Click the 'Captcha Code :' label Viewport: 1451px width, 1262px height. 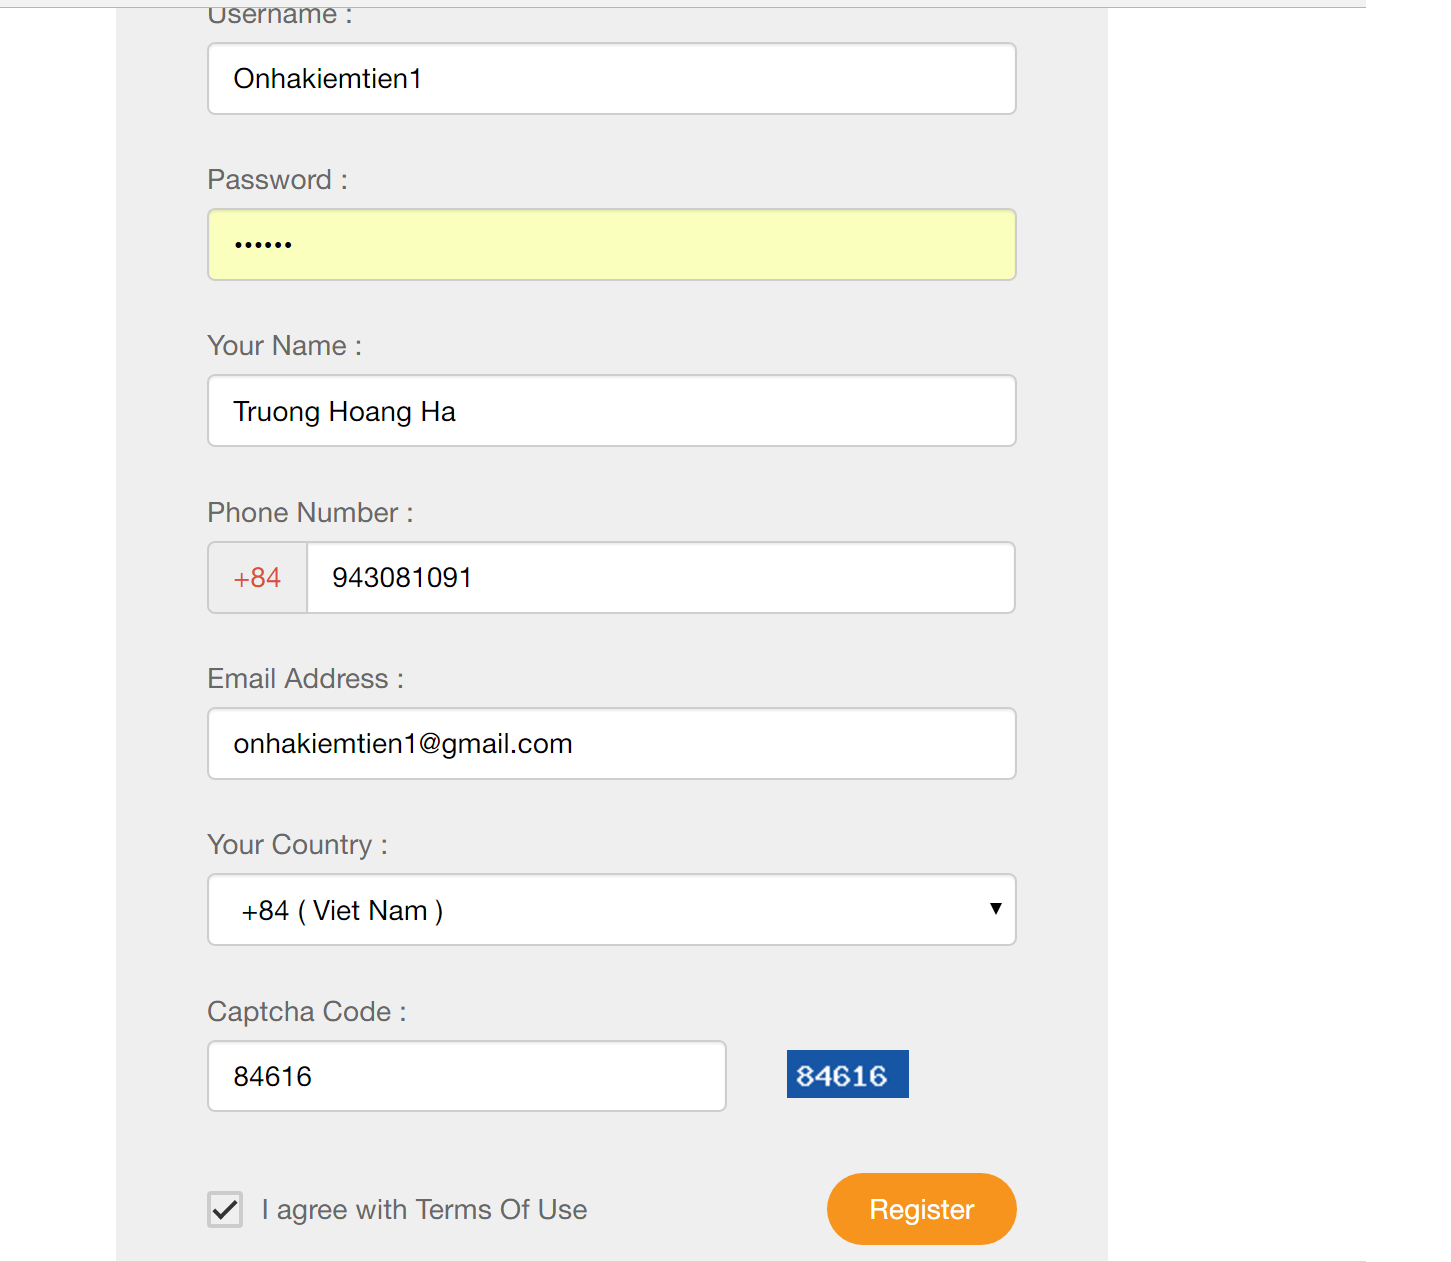(x=306, y=1011)
